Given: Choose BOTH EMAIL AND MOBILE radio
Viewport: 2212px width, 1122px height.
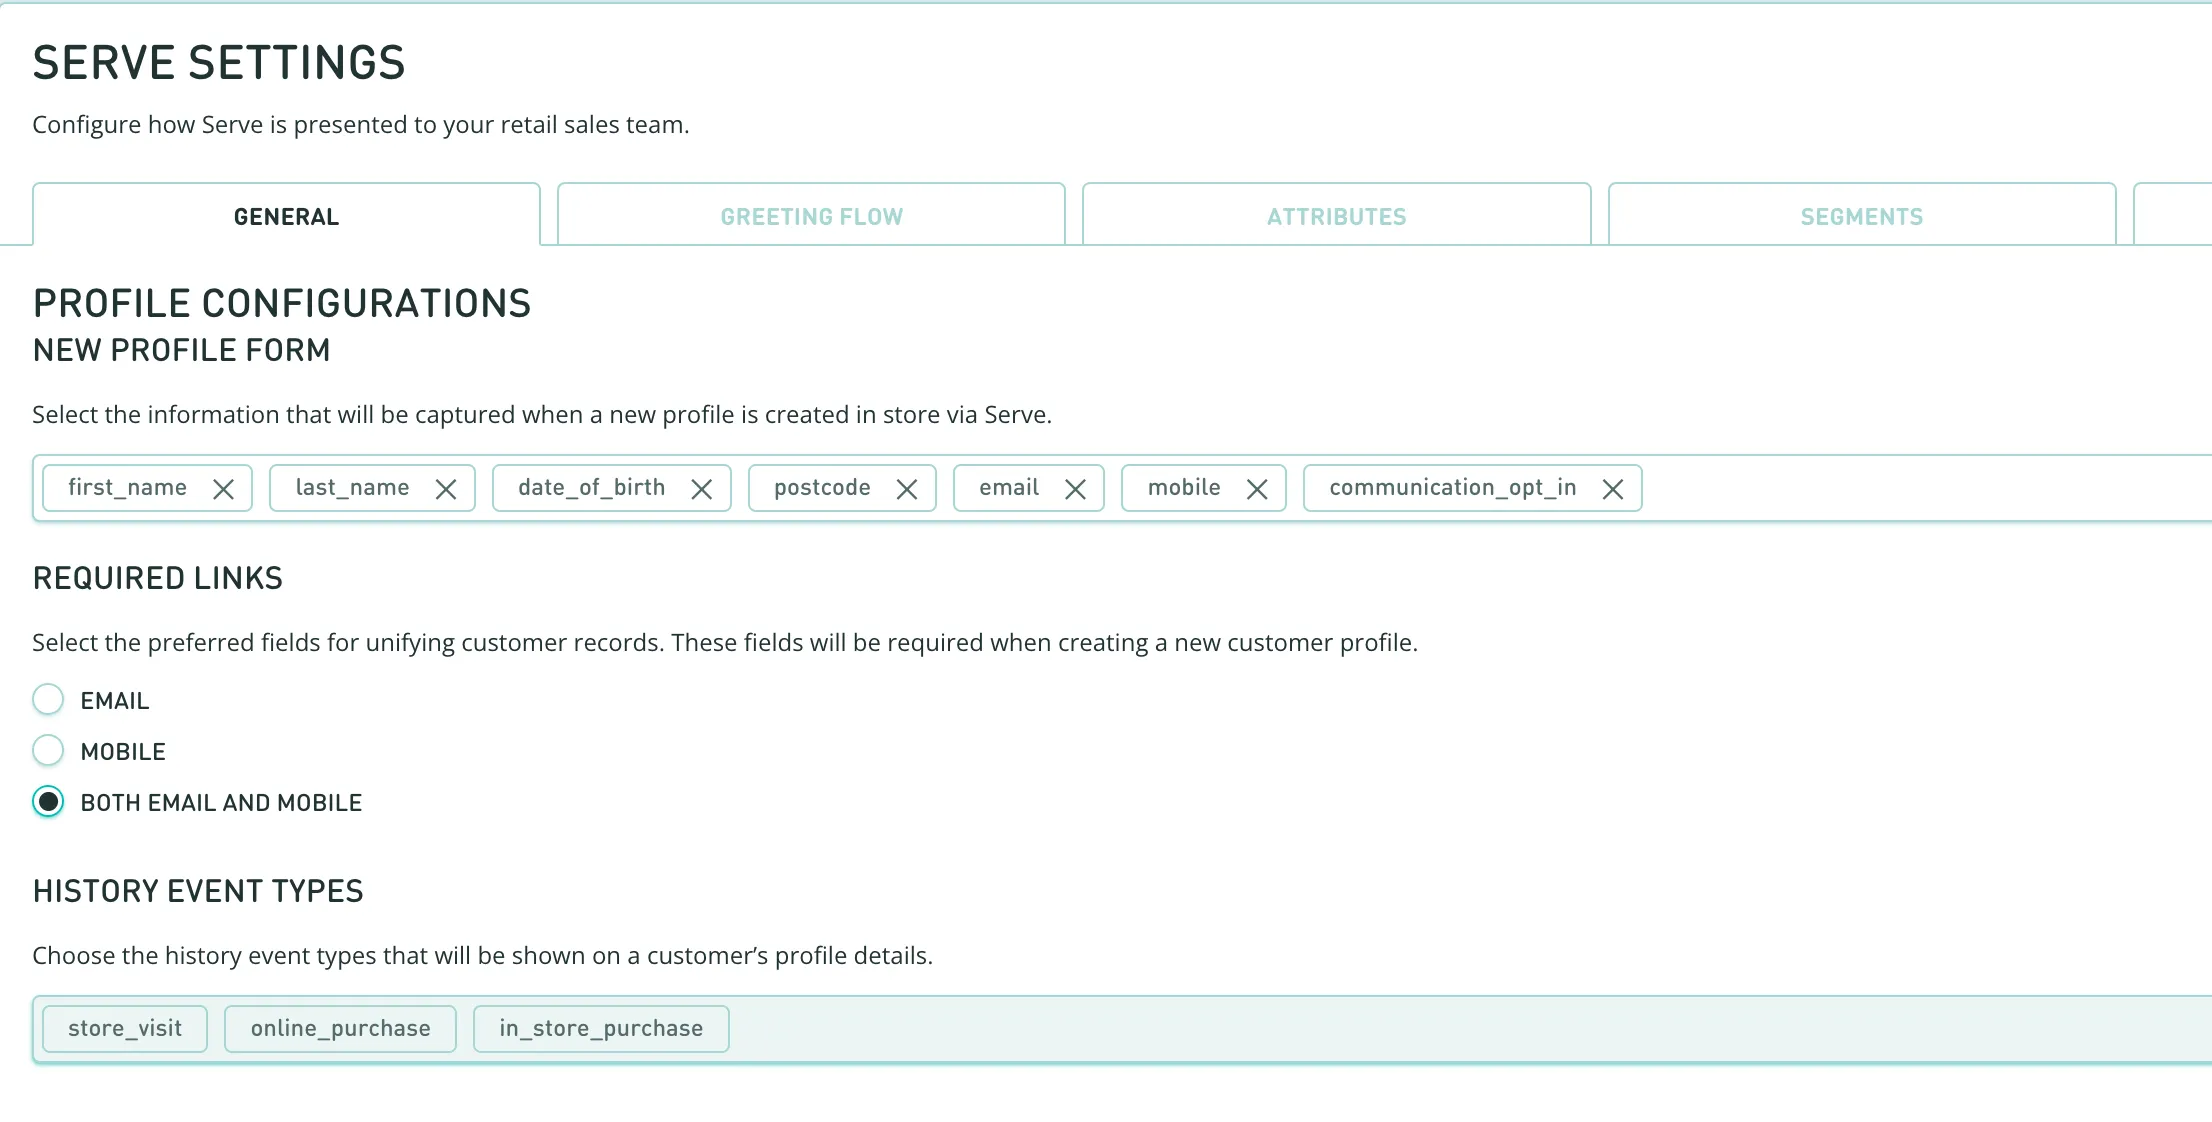Looking at the screenshot, I should [x=48, y=802].
